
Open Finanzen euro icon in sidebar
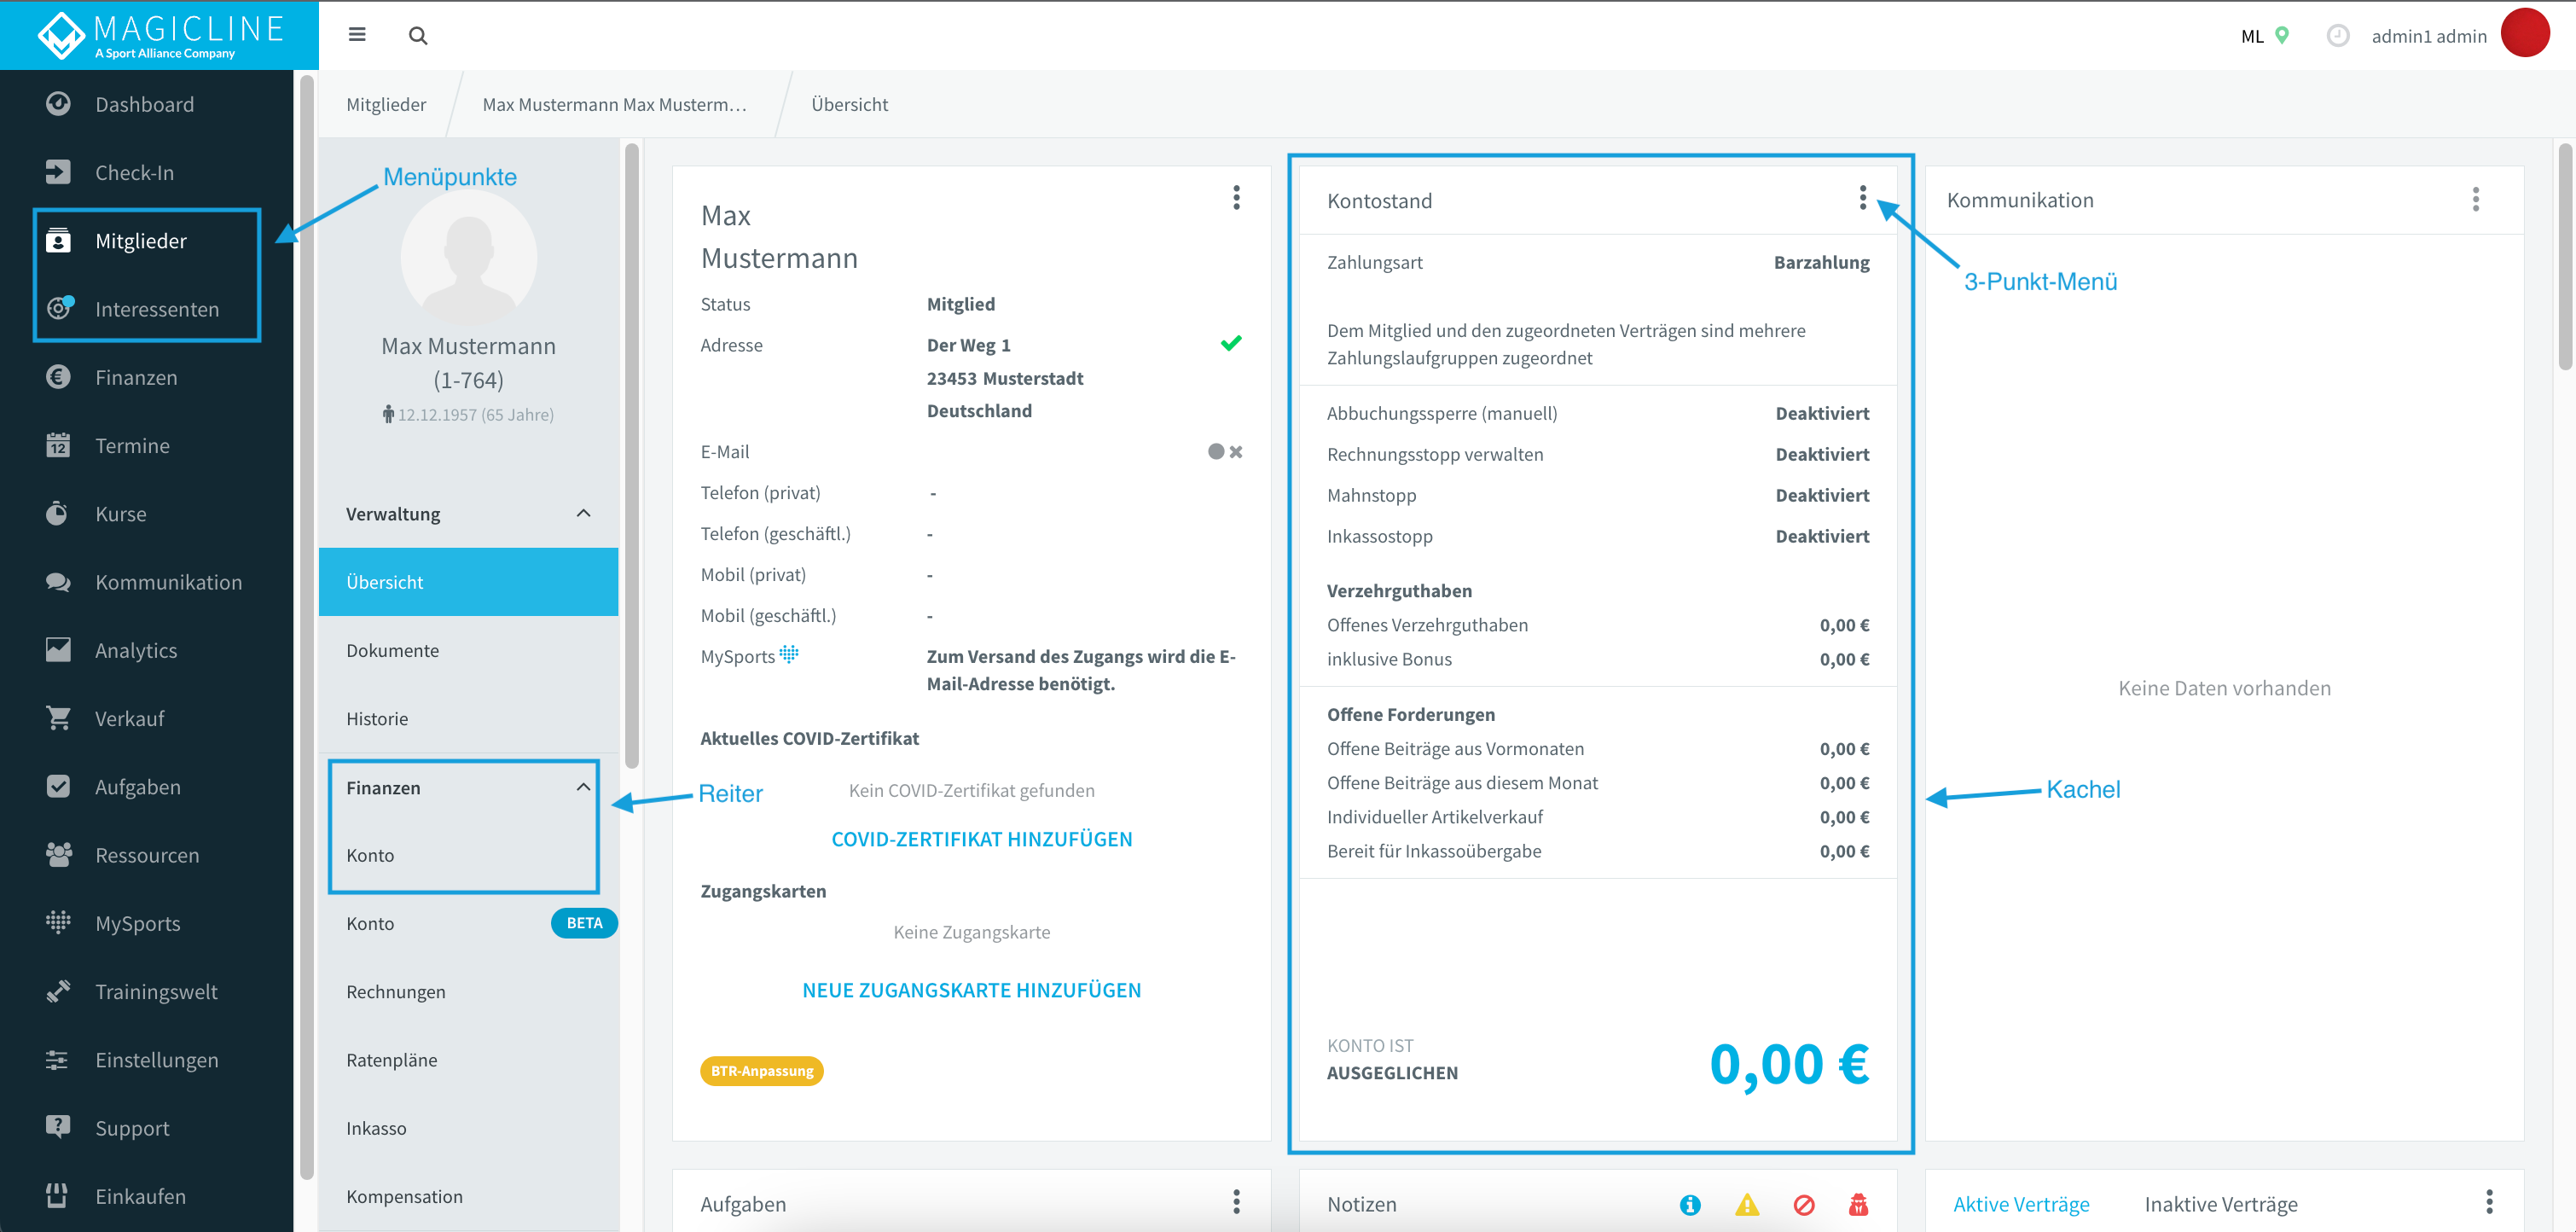click(58, 377)
